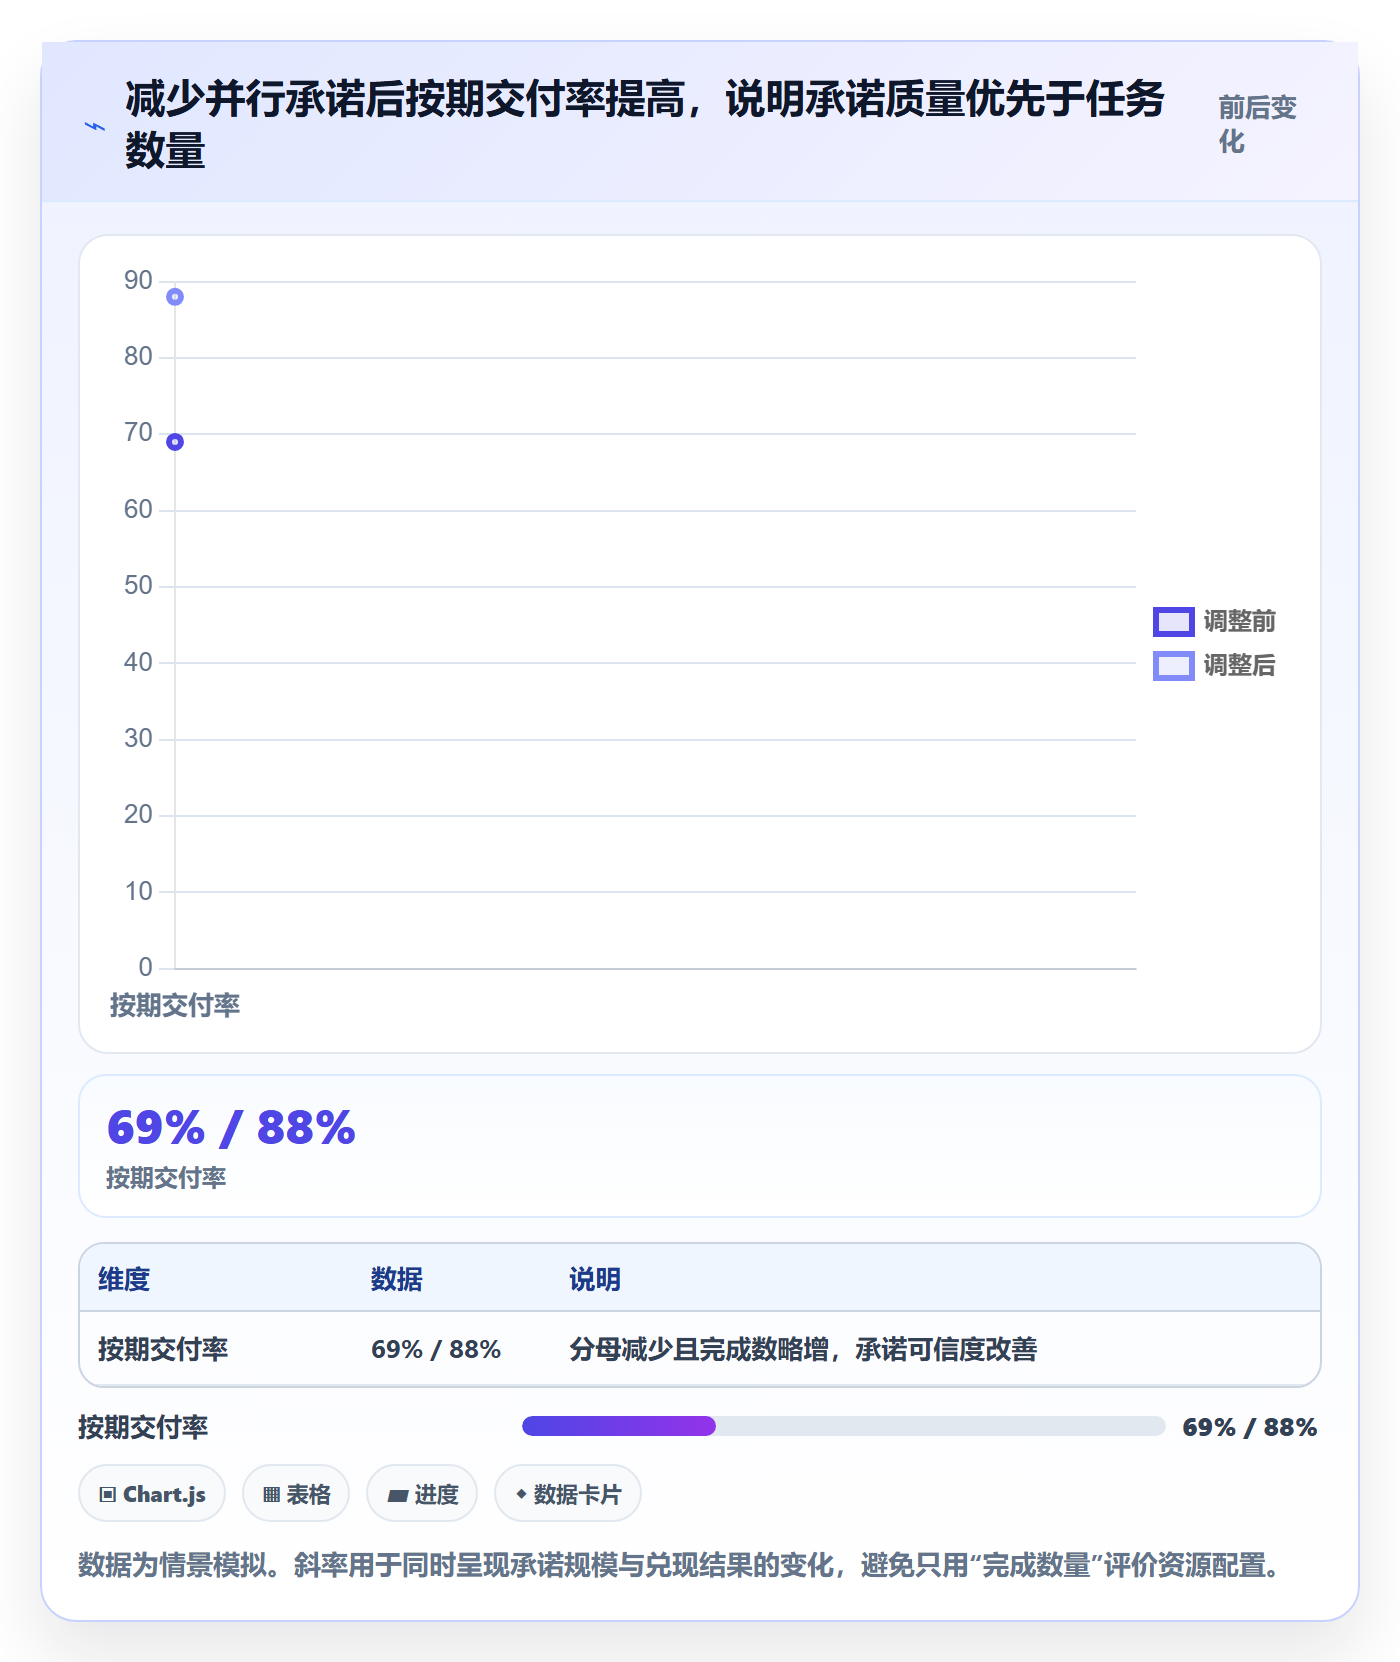Click the large 69% / 88% card value
1400x1662 pixels.
[231, 1128]
